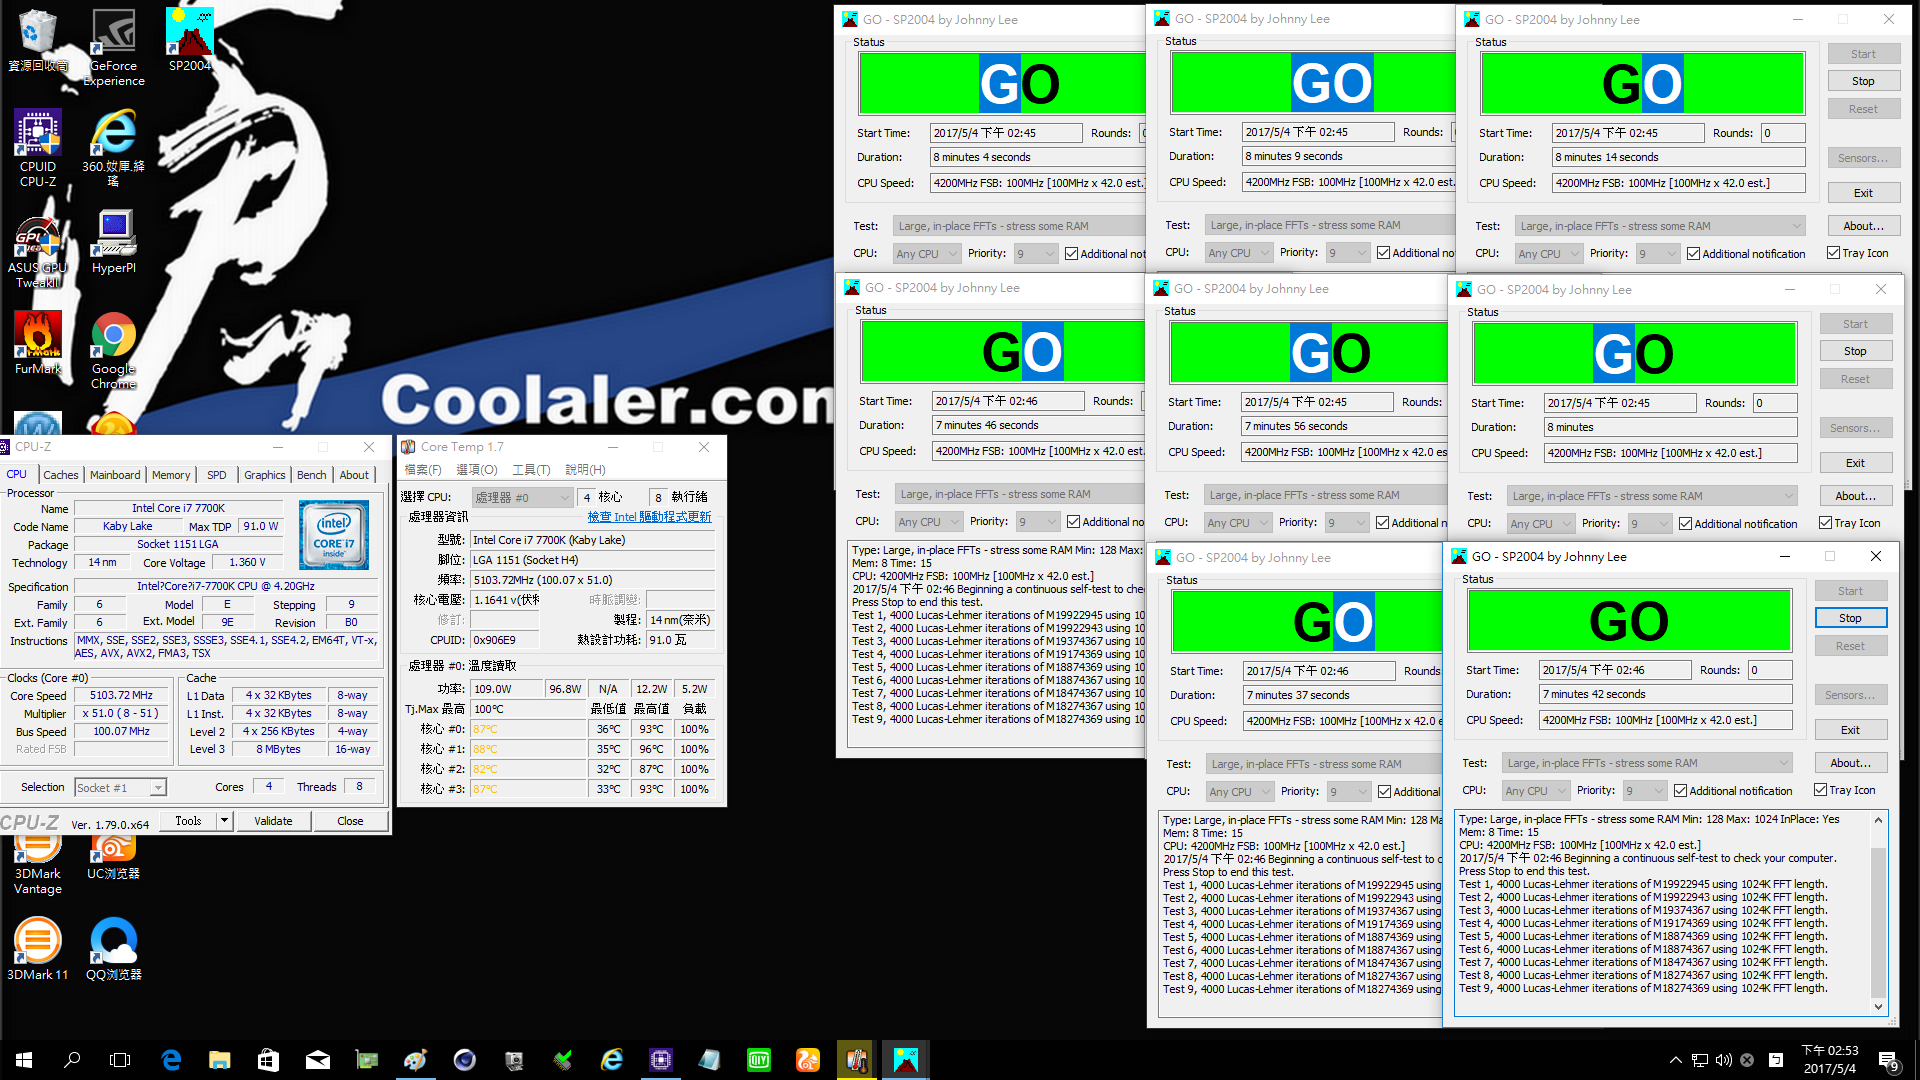
Task: Toggle Additional checkbox in top-middle SP2004 window
Action: [1383, 253]
